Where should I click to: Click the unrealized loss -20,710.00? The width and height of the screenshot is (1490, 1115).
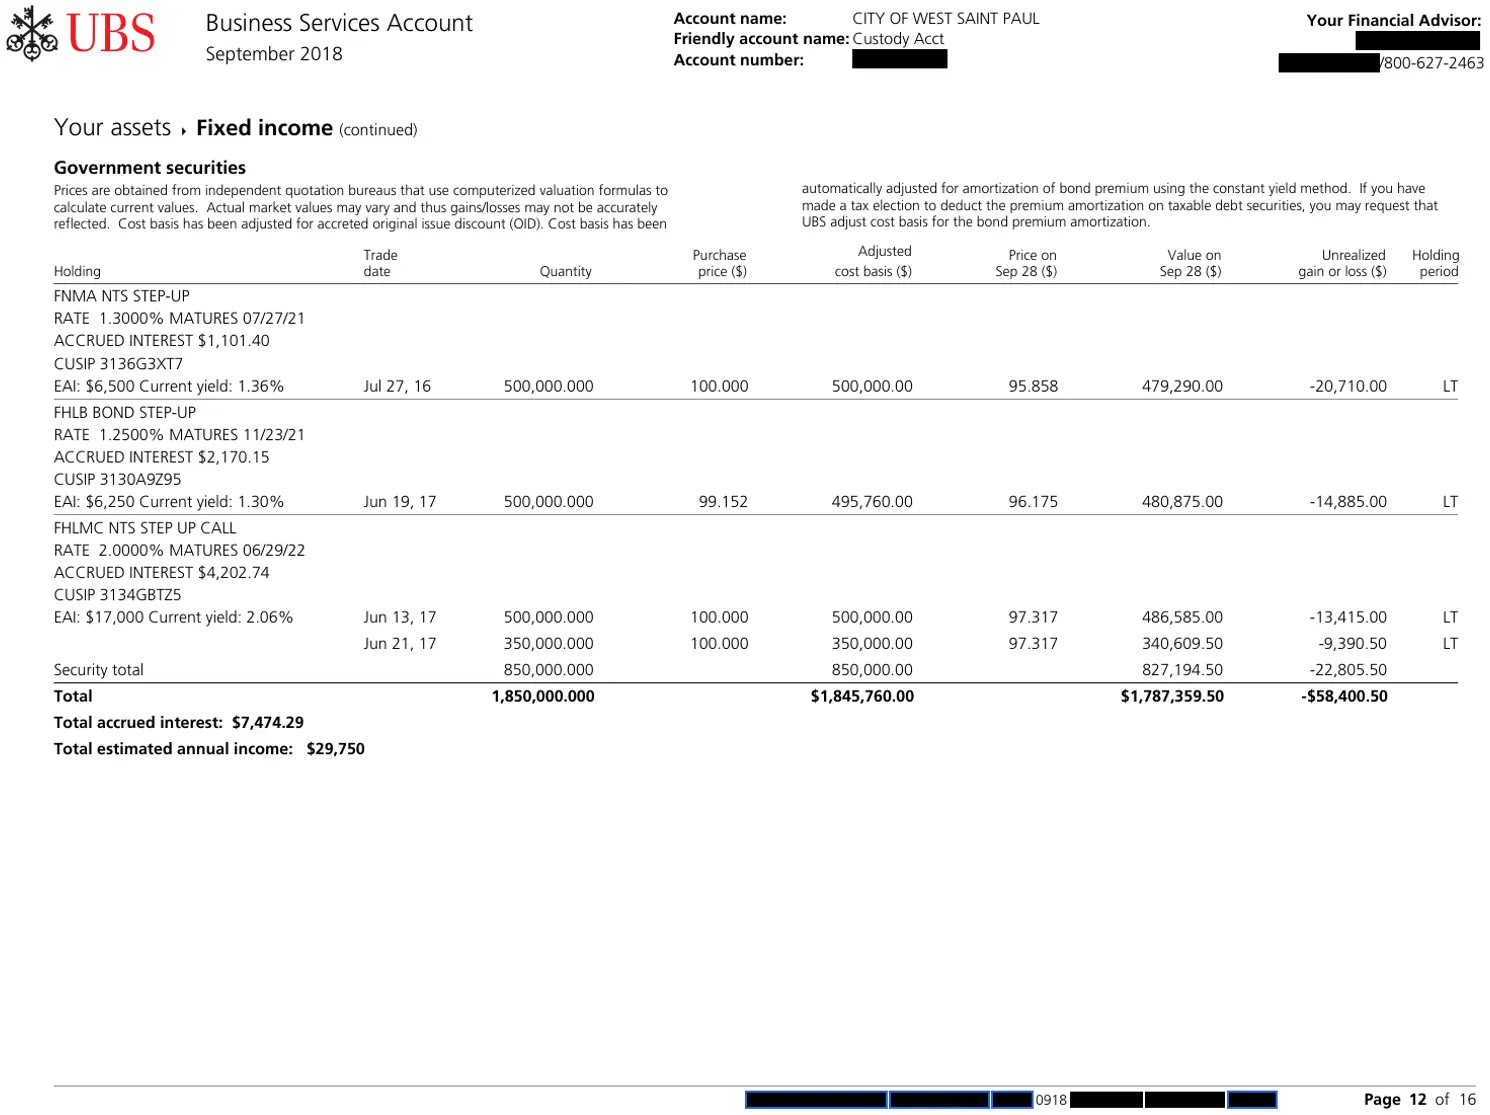pyautogui.click(x=1348, y=386)
